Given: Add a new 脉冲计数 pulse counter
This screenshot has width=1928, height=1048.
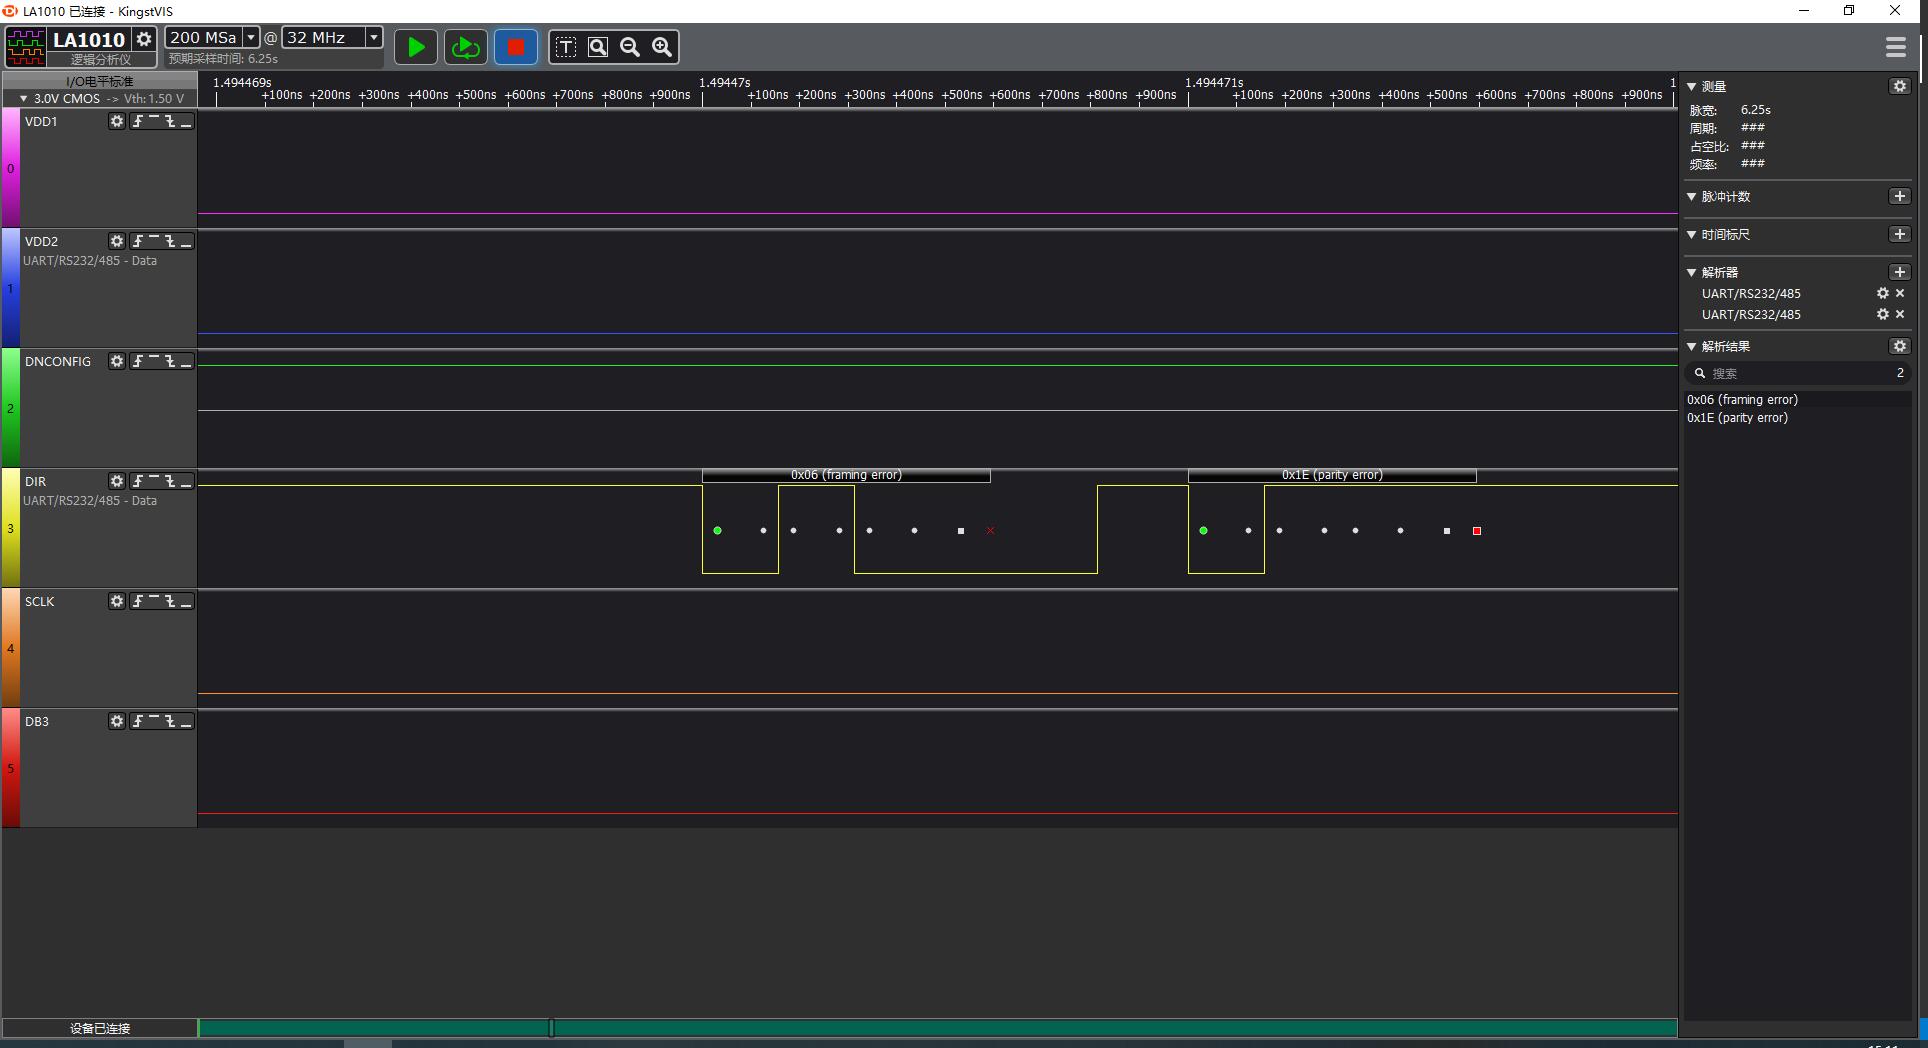Looking at the screenshot, I should pos(1900,196).
